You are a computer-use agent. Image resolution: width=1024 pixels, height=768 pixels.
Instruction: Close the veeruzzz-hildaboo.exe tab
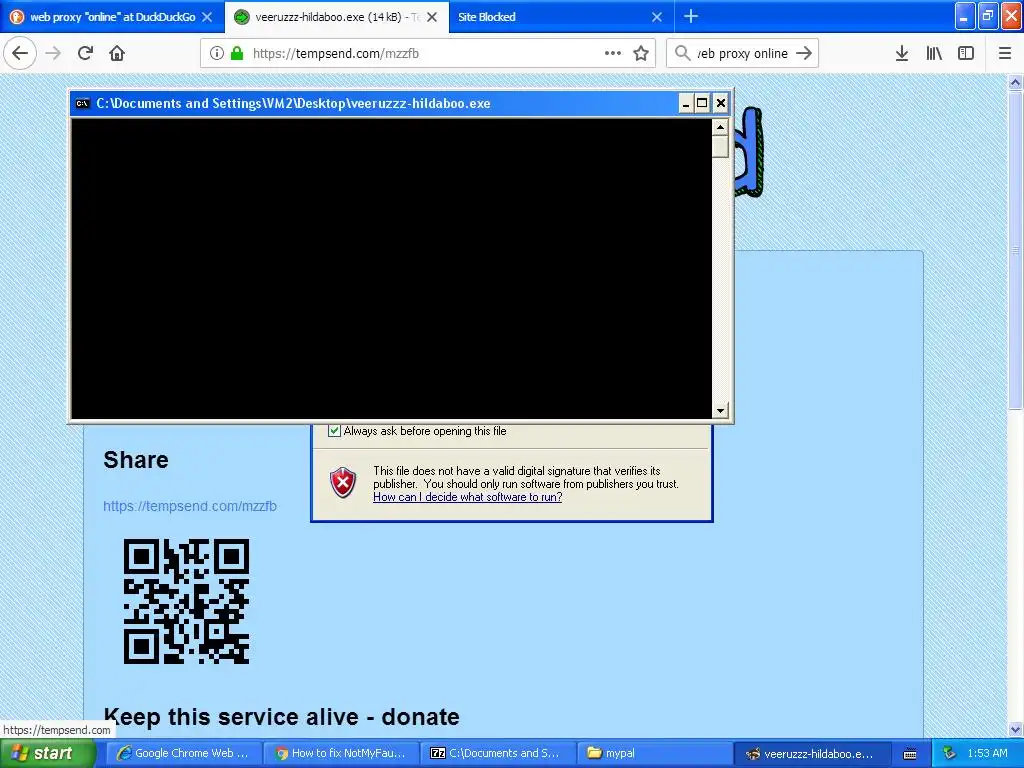(432, 17)
